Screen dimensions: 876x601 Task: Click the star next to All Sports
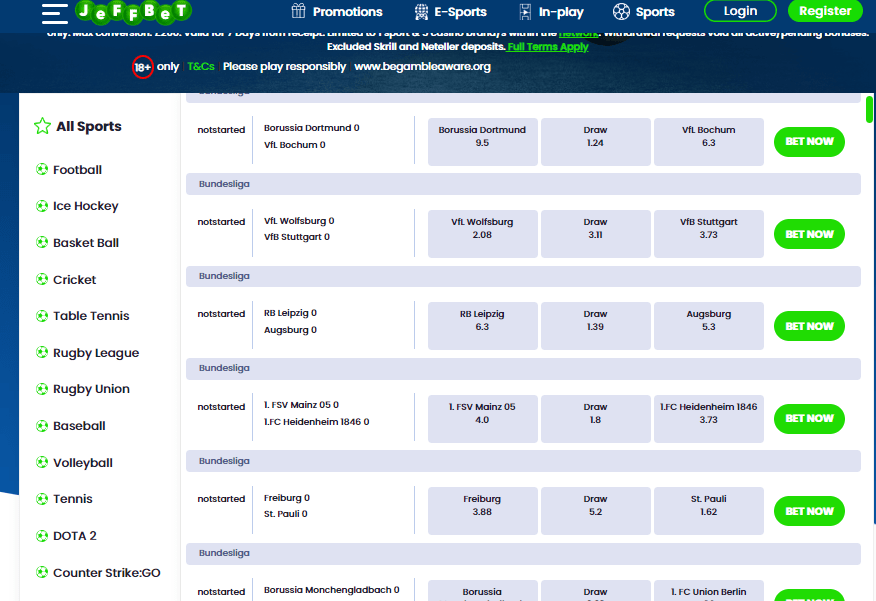[42, 126]
